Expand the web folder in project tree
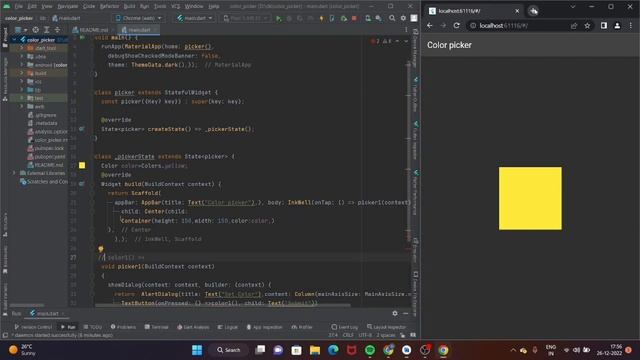Image resolution: width=640 pixels, height=360 pixels. tap(22, 107)
